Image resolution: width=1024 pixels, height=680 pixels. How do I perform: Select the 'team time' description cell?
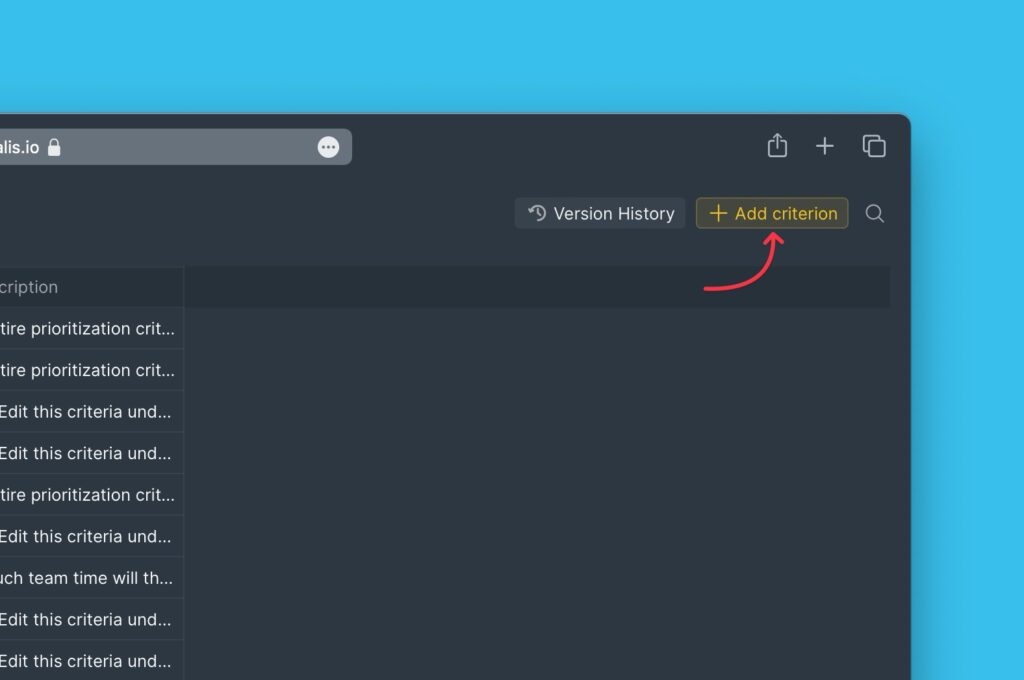[88, 578]
